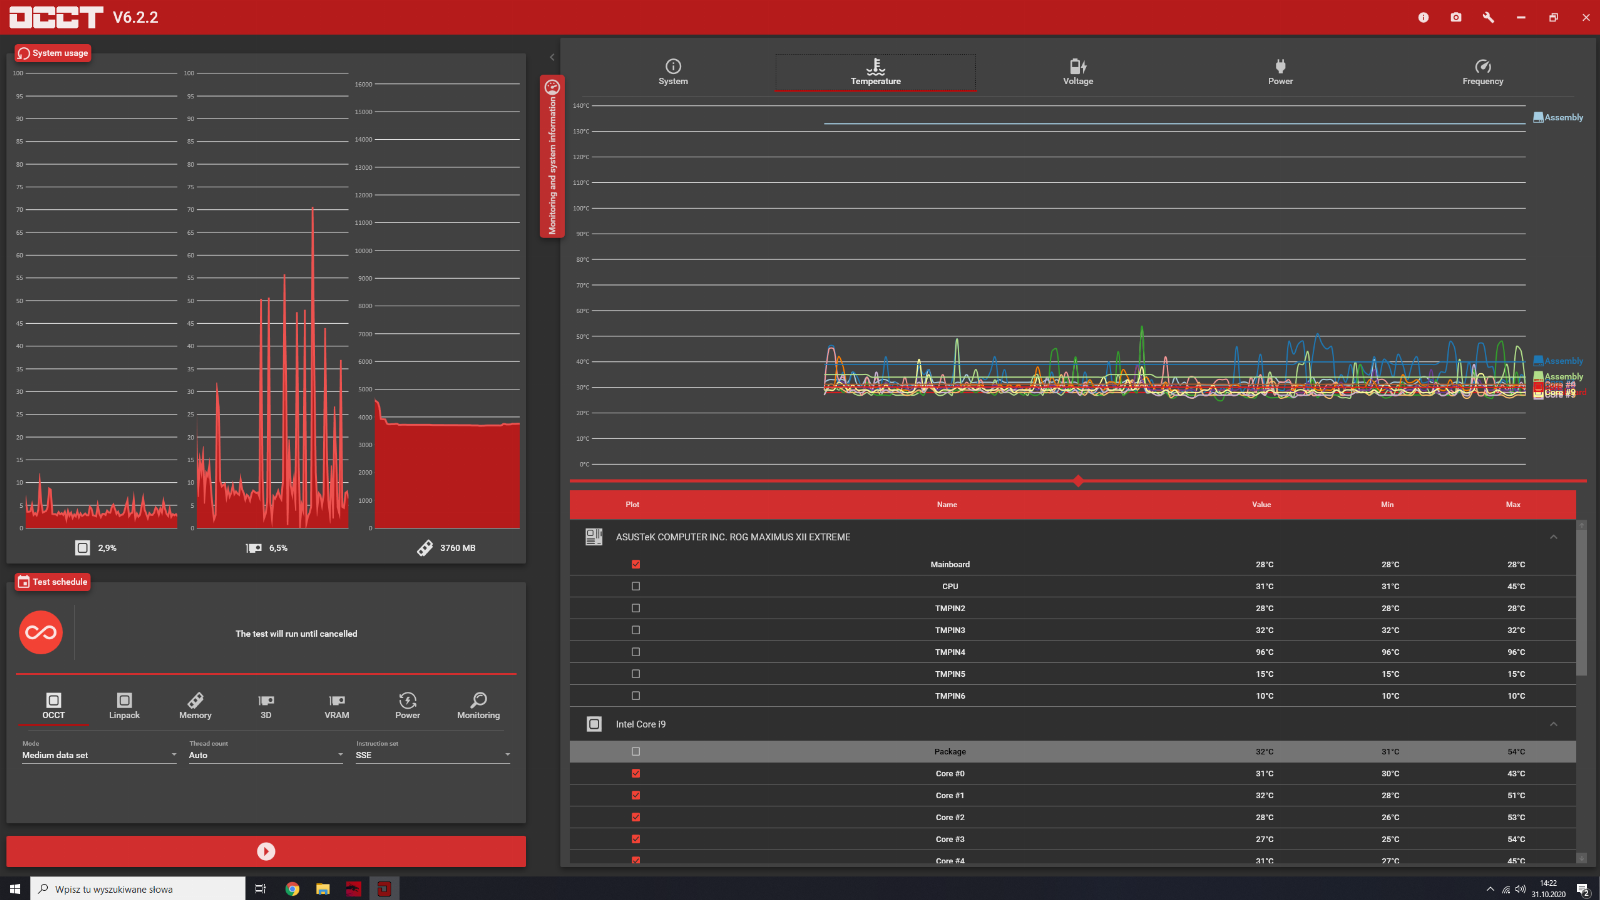Open the Mode dropdown set to Medium data set
Screen dimensions: 1600x900
click(100, 755)
